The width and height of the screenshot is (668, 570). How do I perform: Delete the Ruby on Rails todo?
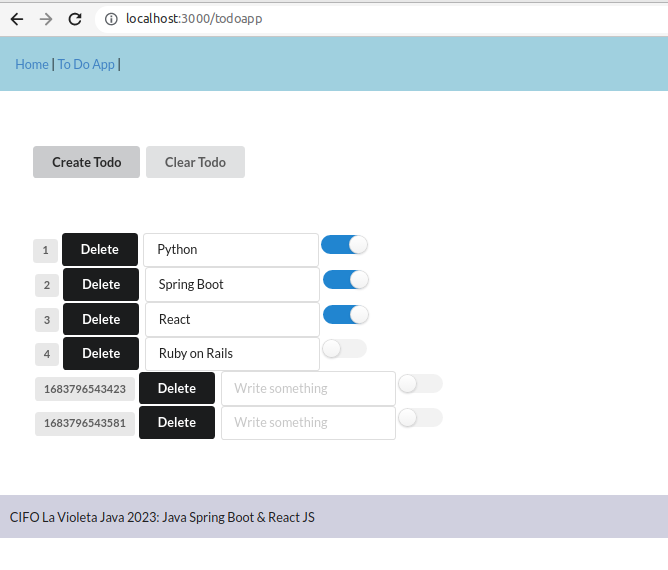[101, 354]
